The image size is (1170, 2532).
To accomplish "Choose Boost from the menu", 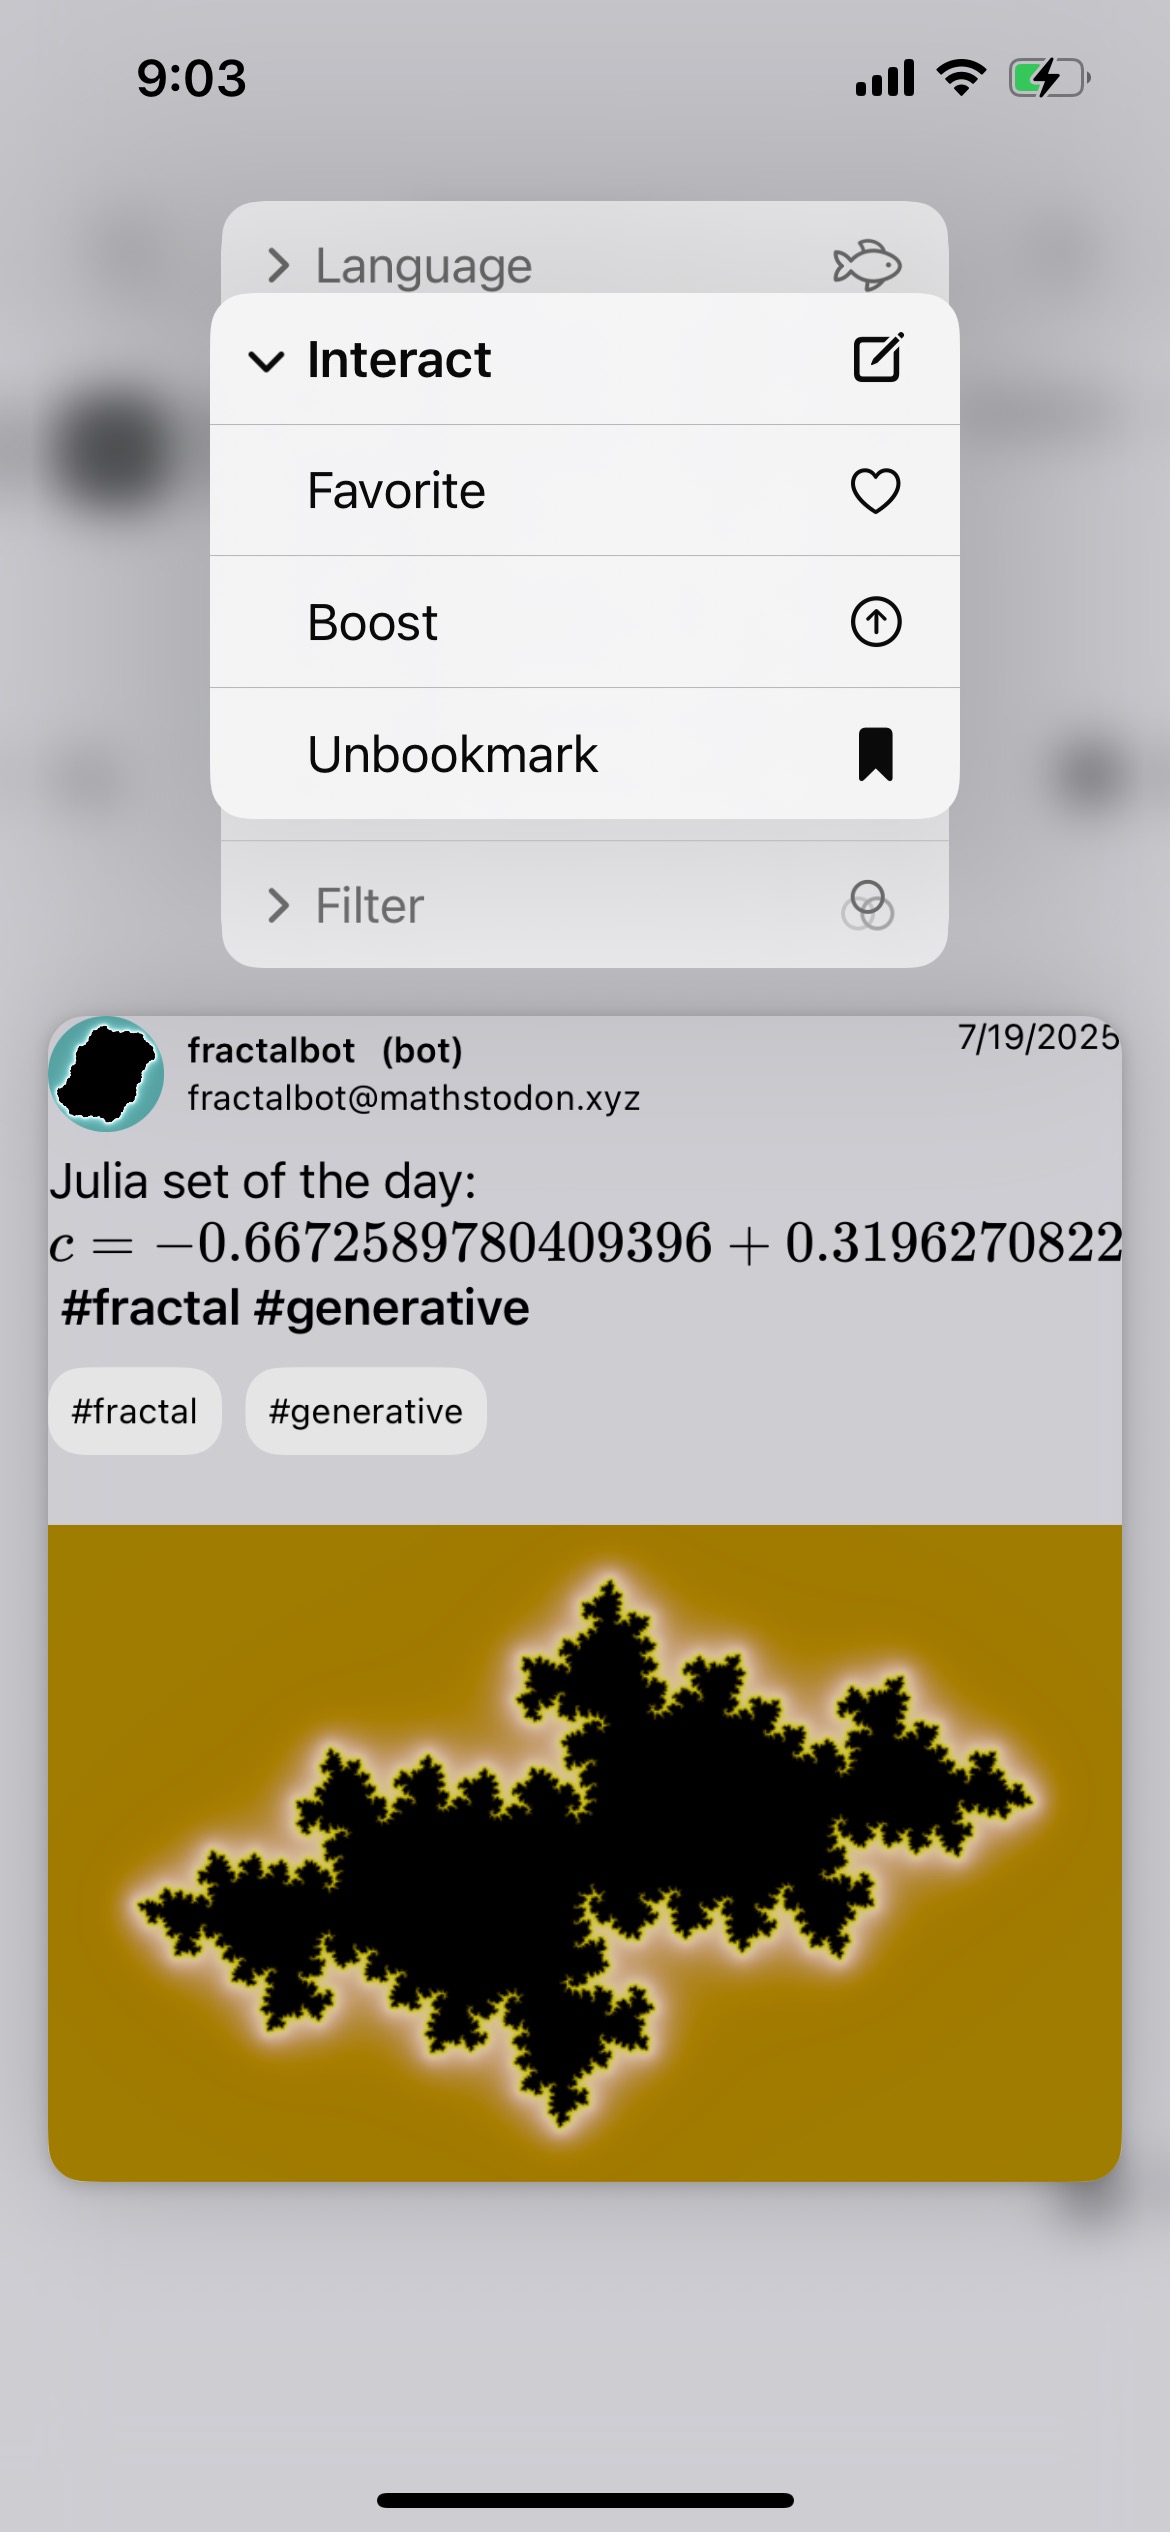I will pos(585,622).
